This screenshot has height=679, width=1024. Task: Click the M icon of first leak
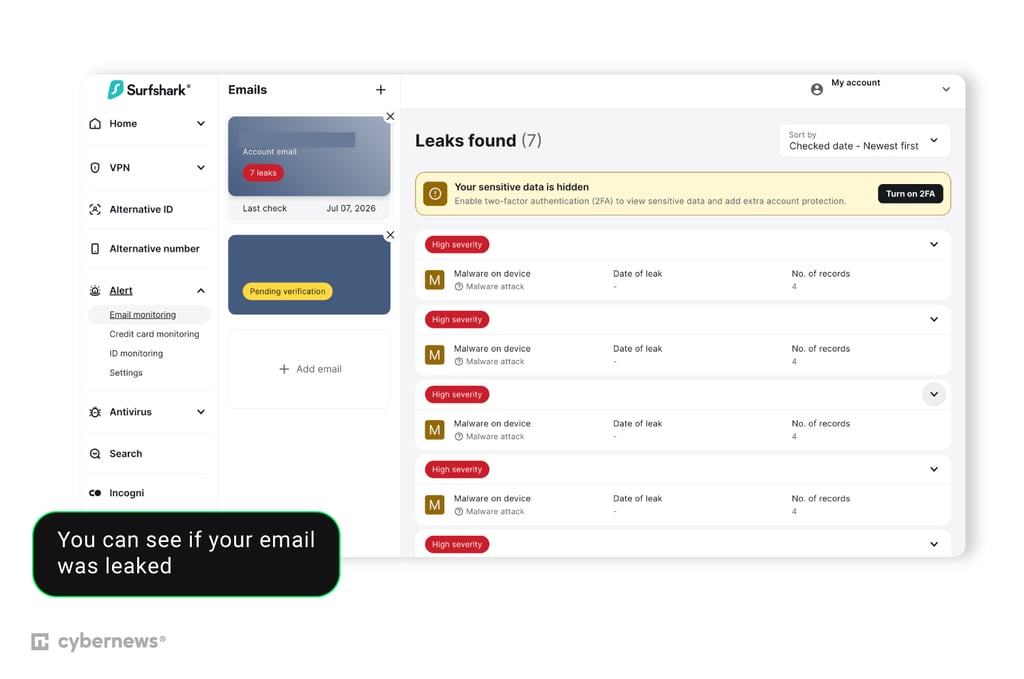coord(435,280)
